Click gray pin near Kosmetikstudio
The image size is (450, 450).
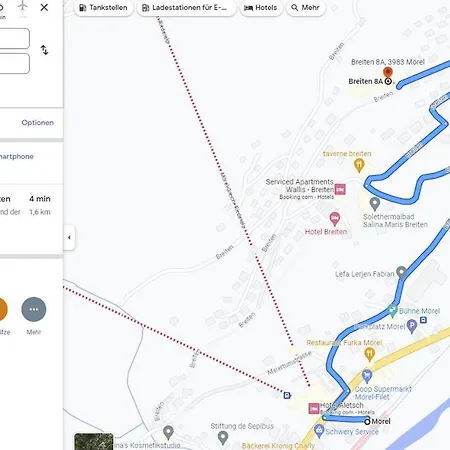coord(168,432)
